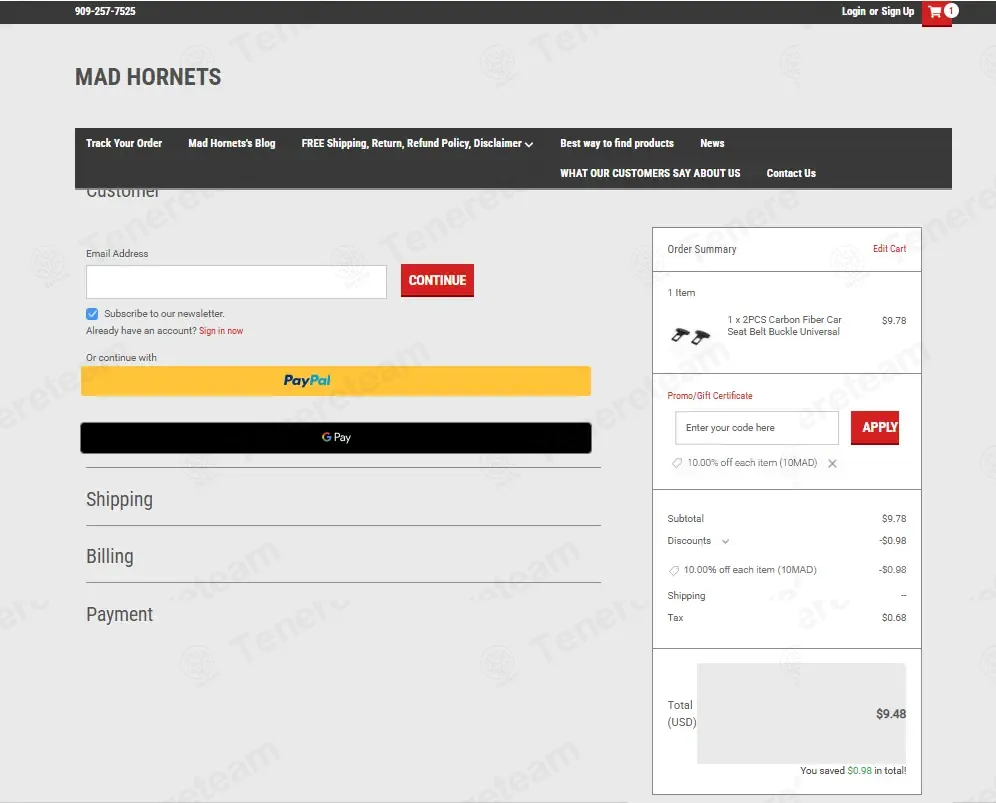This screenshot has width=996, height=803.
Task: Remove the 10MAD coupon with X icon
Action: tap(832, 464)
